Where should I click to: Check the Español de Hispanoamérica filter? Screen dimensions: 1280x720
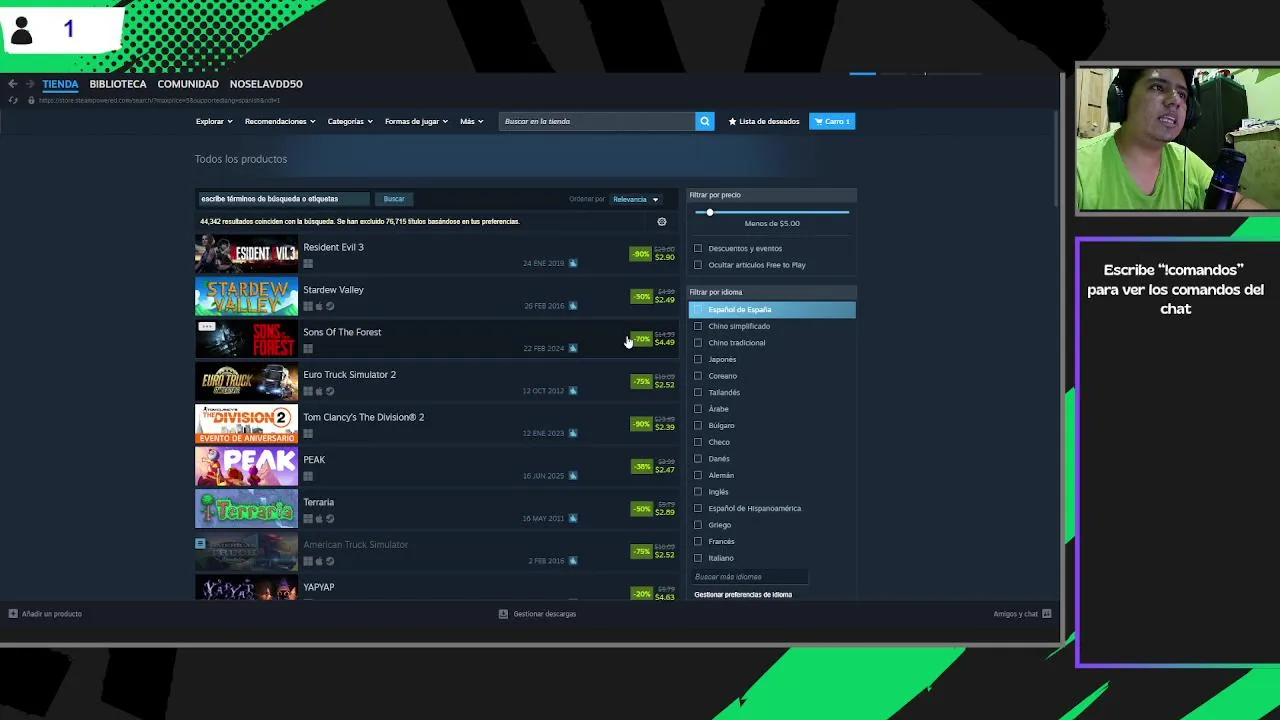click(698, 508)
